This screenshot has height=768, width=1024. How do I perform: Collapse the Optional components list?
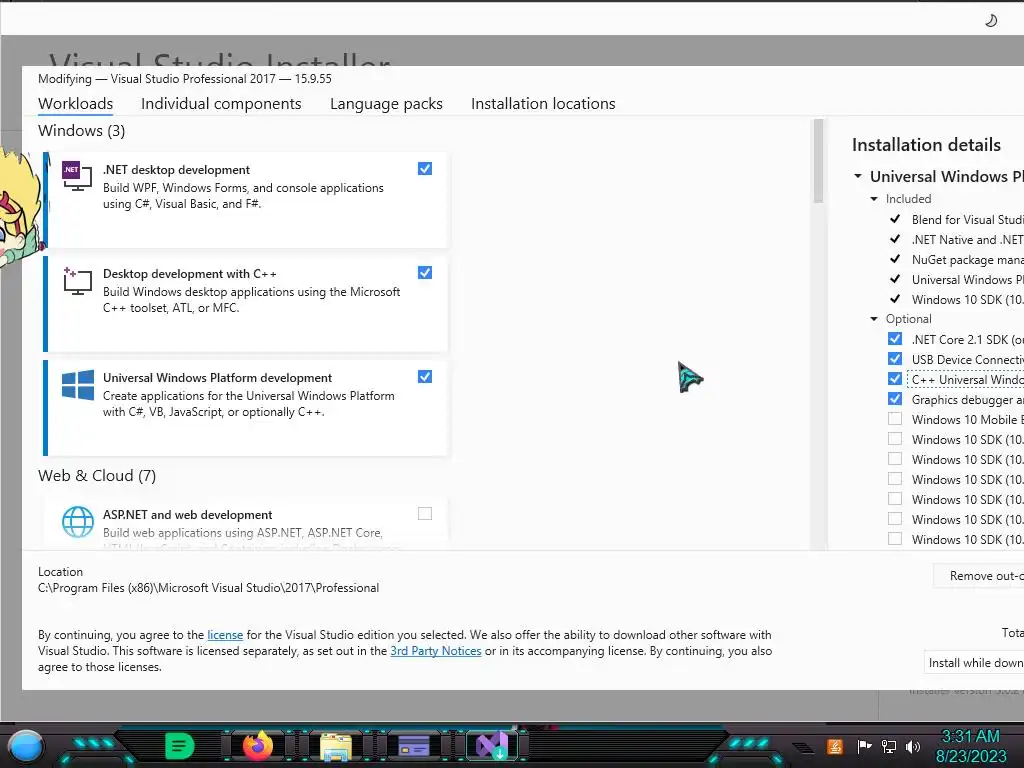click(x=874, y=319)
